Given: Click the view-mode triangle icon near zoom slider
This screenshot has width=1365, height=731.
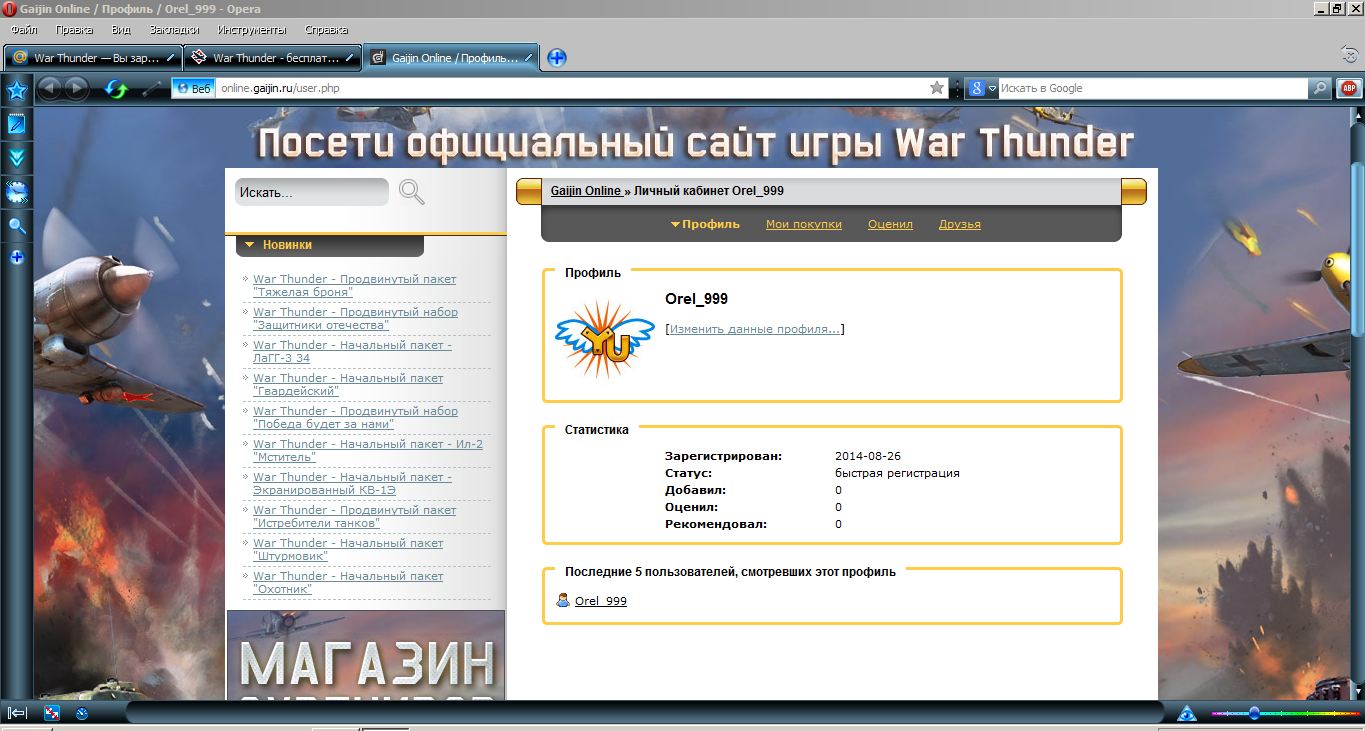Looking at the screenshot, I should (x=1187, y=713).
